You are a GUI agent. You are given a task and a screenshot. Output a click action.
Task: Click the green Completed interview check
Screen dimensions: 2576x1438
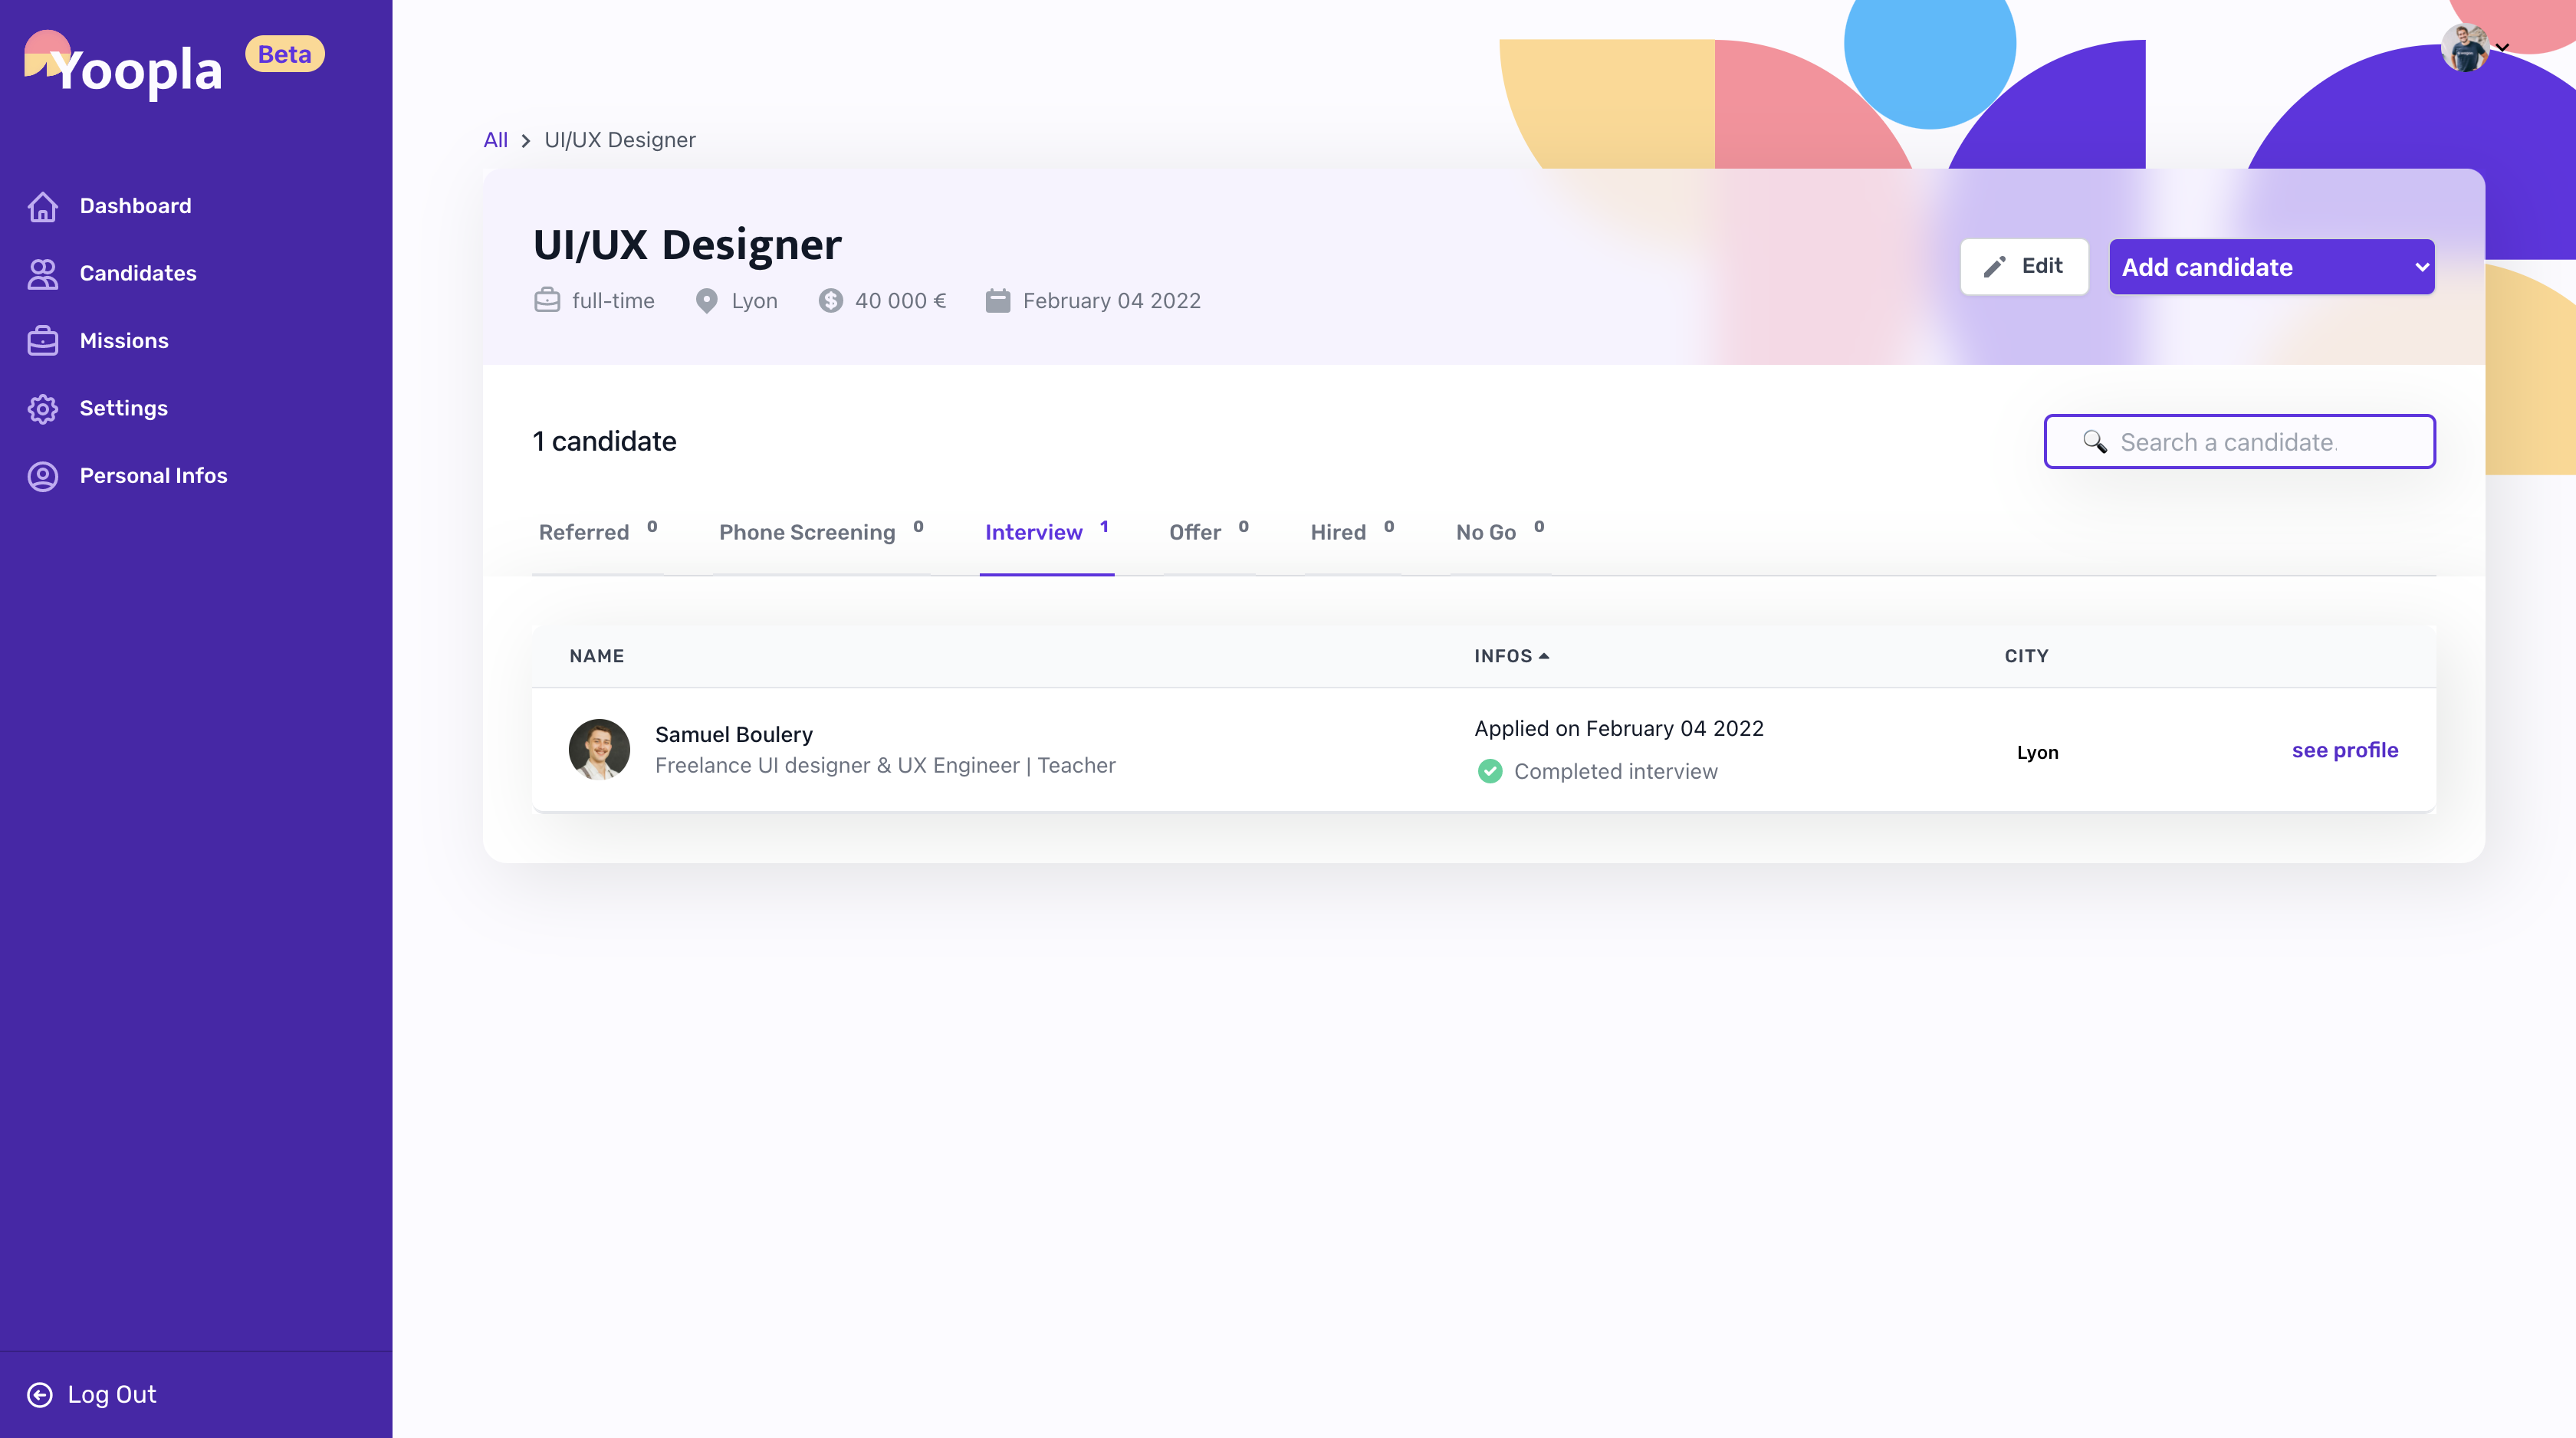tap(1490, 771)
